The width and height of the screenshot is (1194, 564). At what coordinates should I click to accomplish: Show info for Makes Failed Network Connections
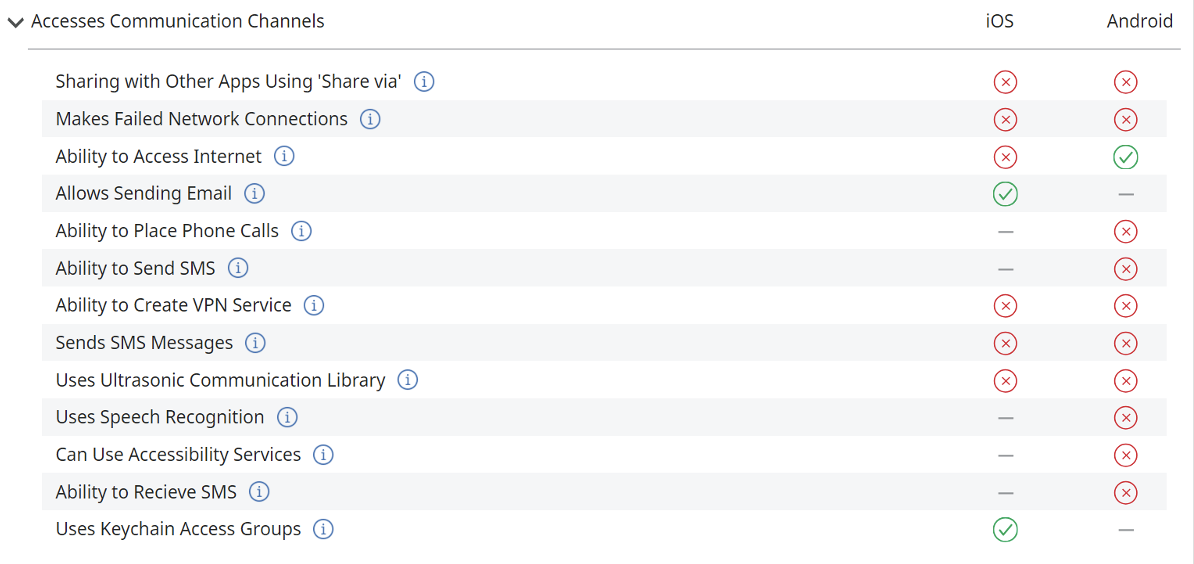[x=370, y=119]
